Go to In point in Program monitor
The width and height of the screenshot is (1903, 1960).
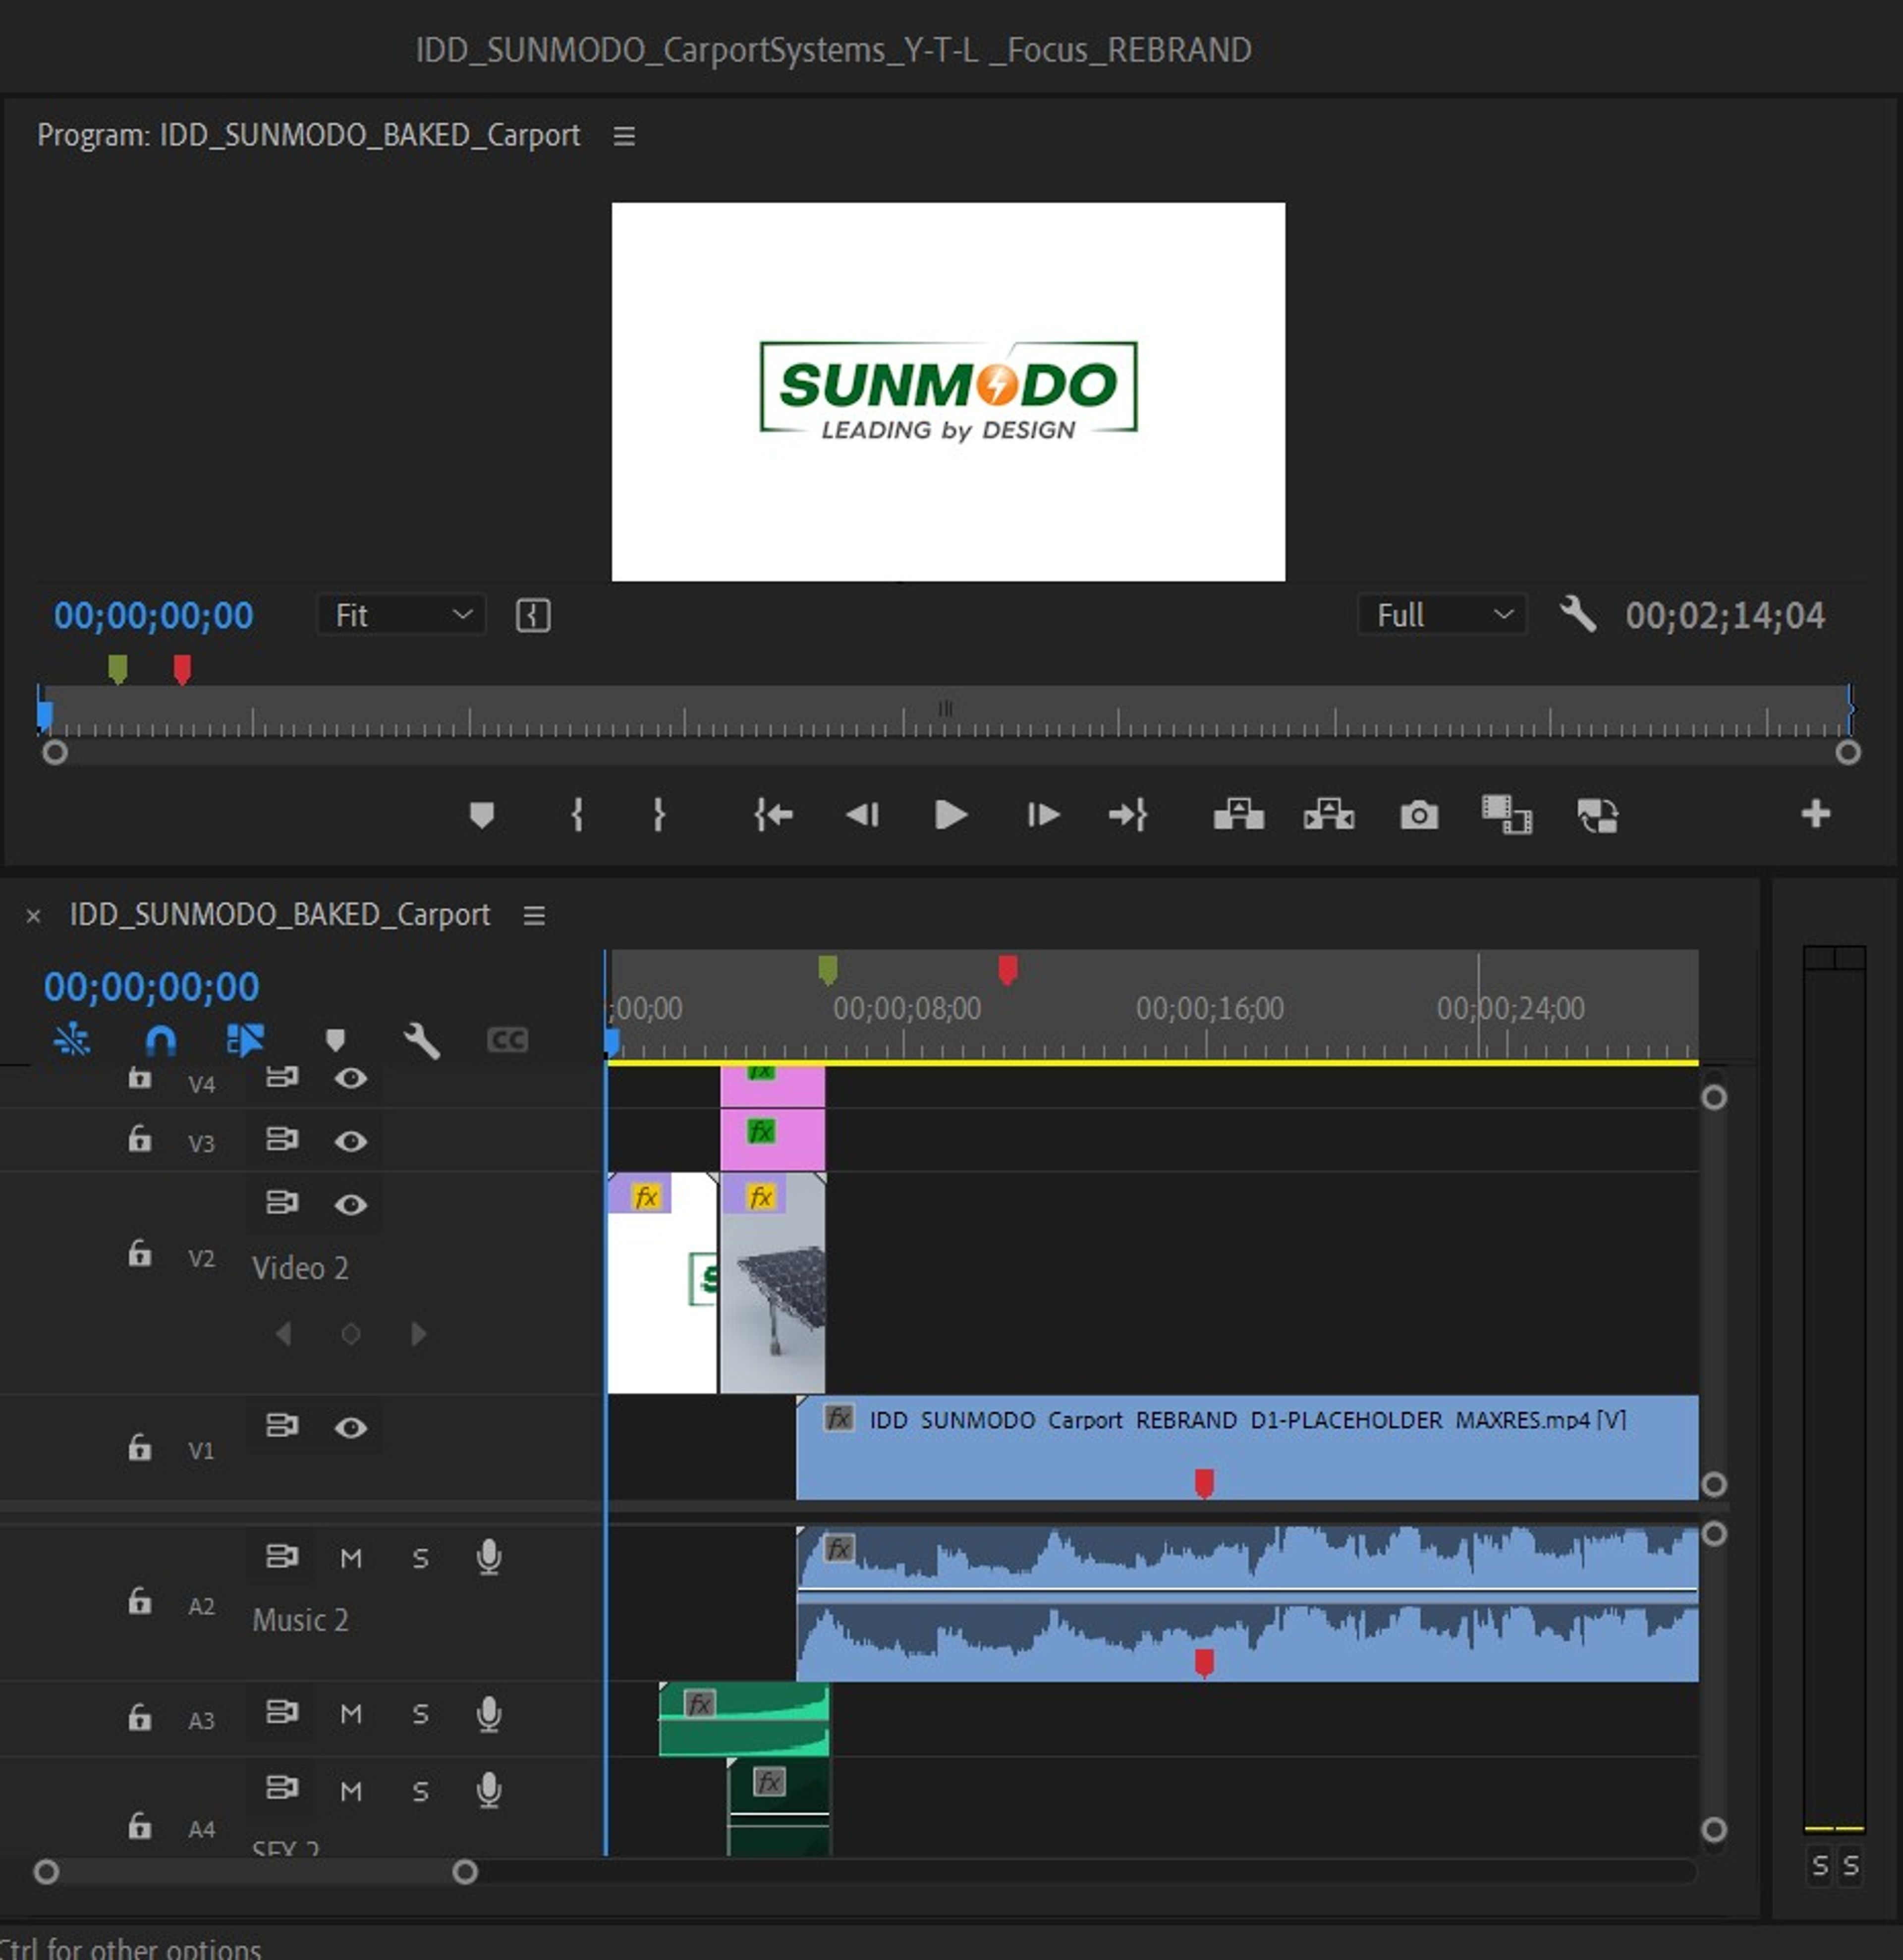[x=773, y=815]
